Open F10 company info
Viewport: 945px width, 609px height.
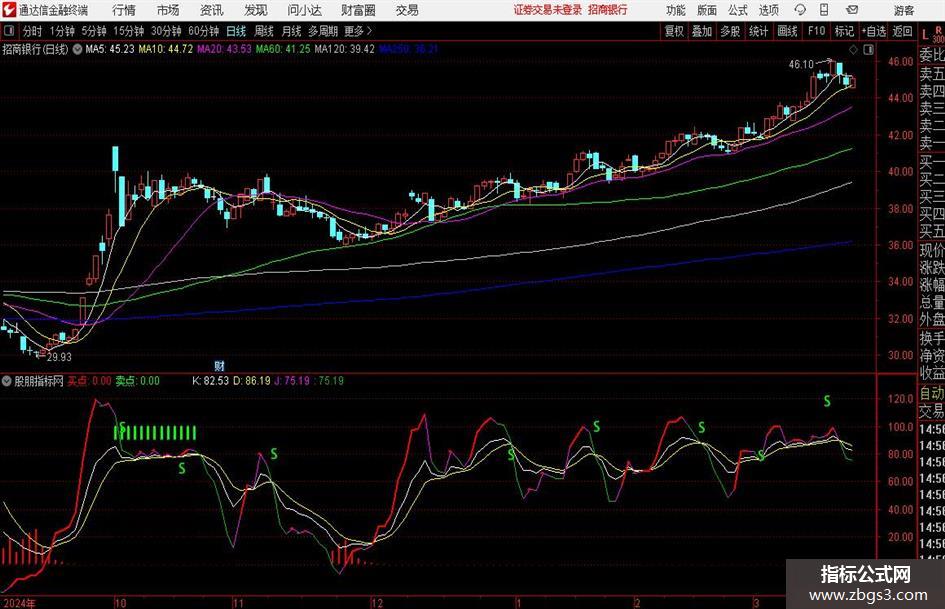pos(816,31)
